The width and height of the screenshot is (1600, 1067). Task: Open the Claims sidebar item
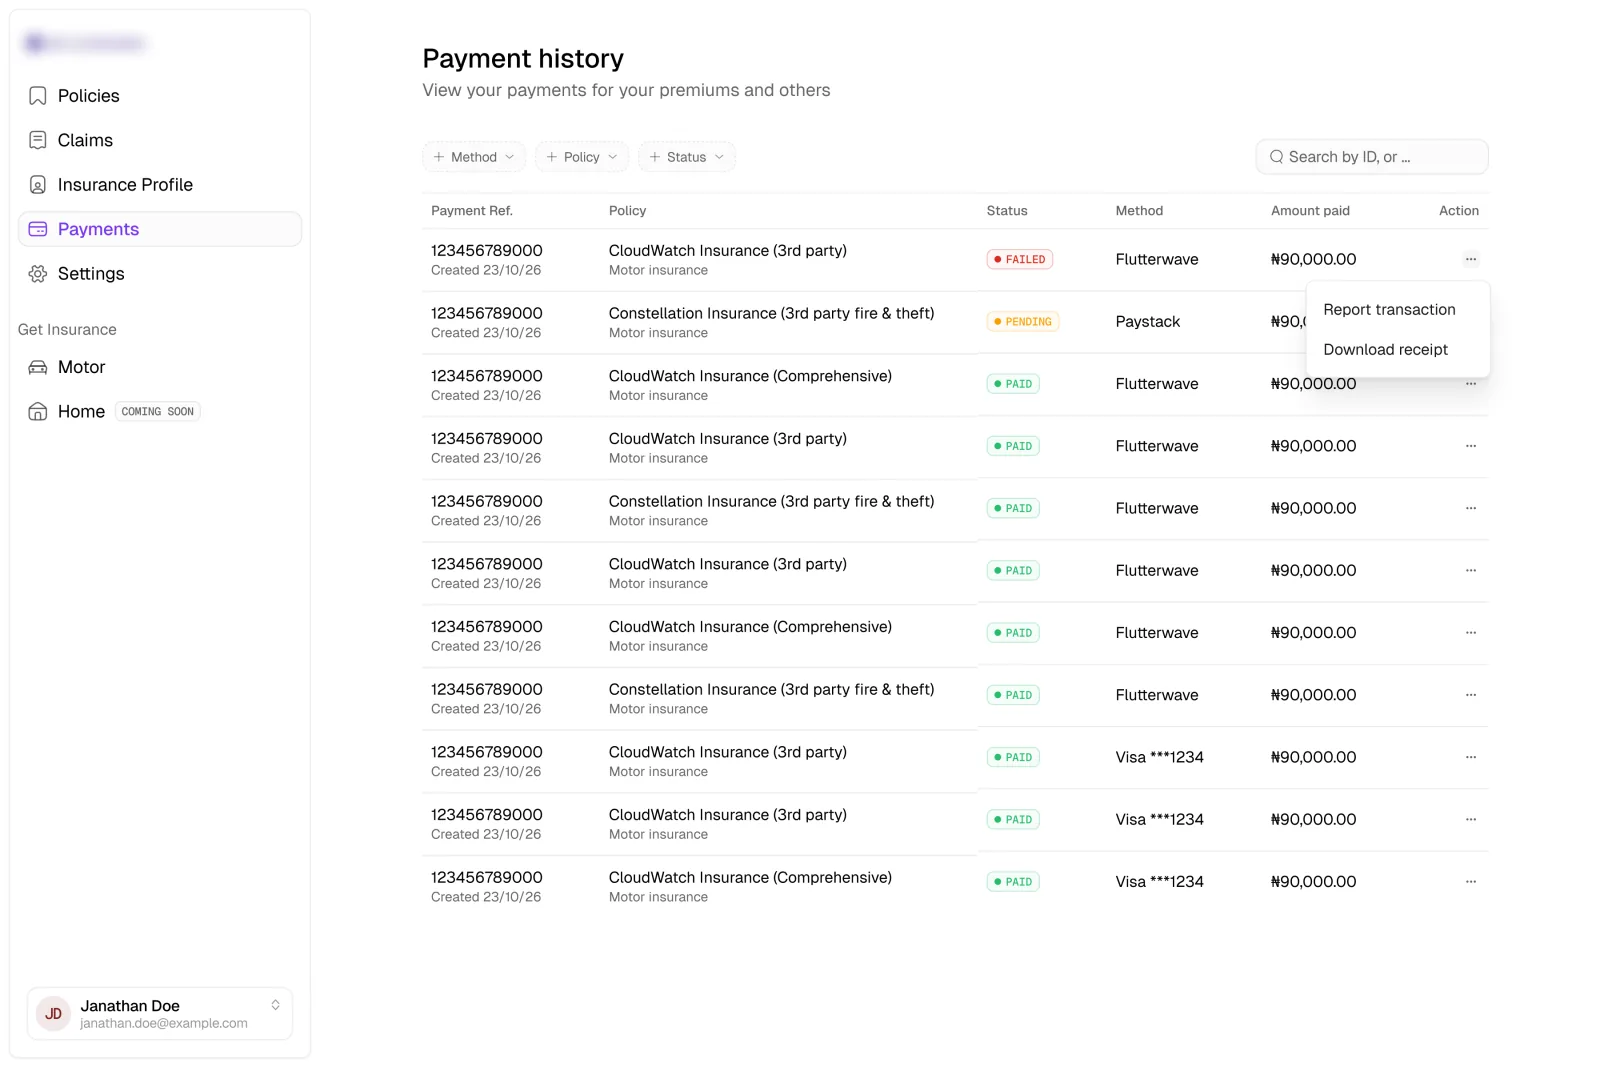(160, 140)
